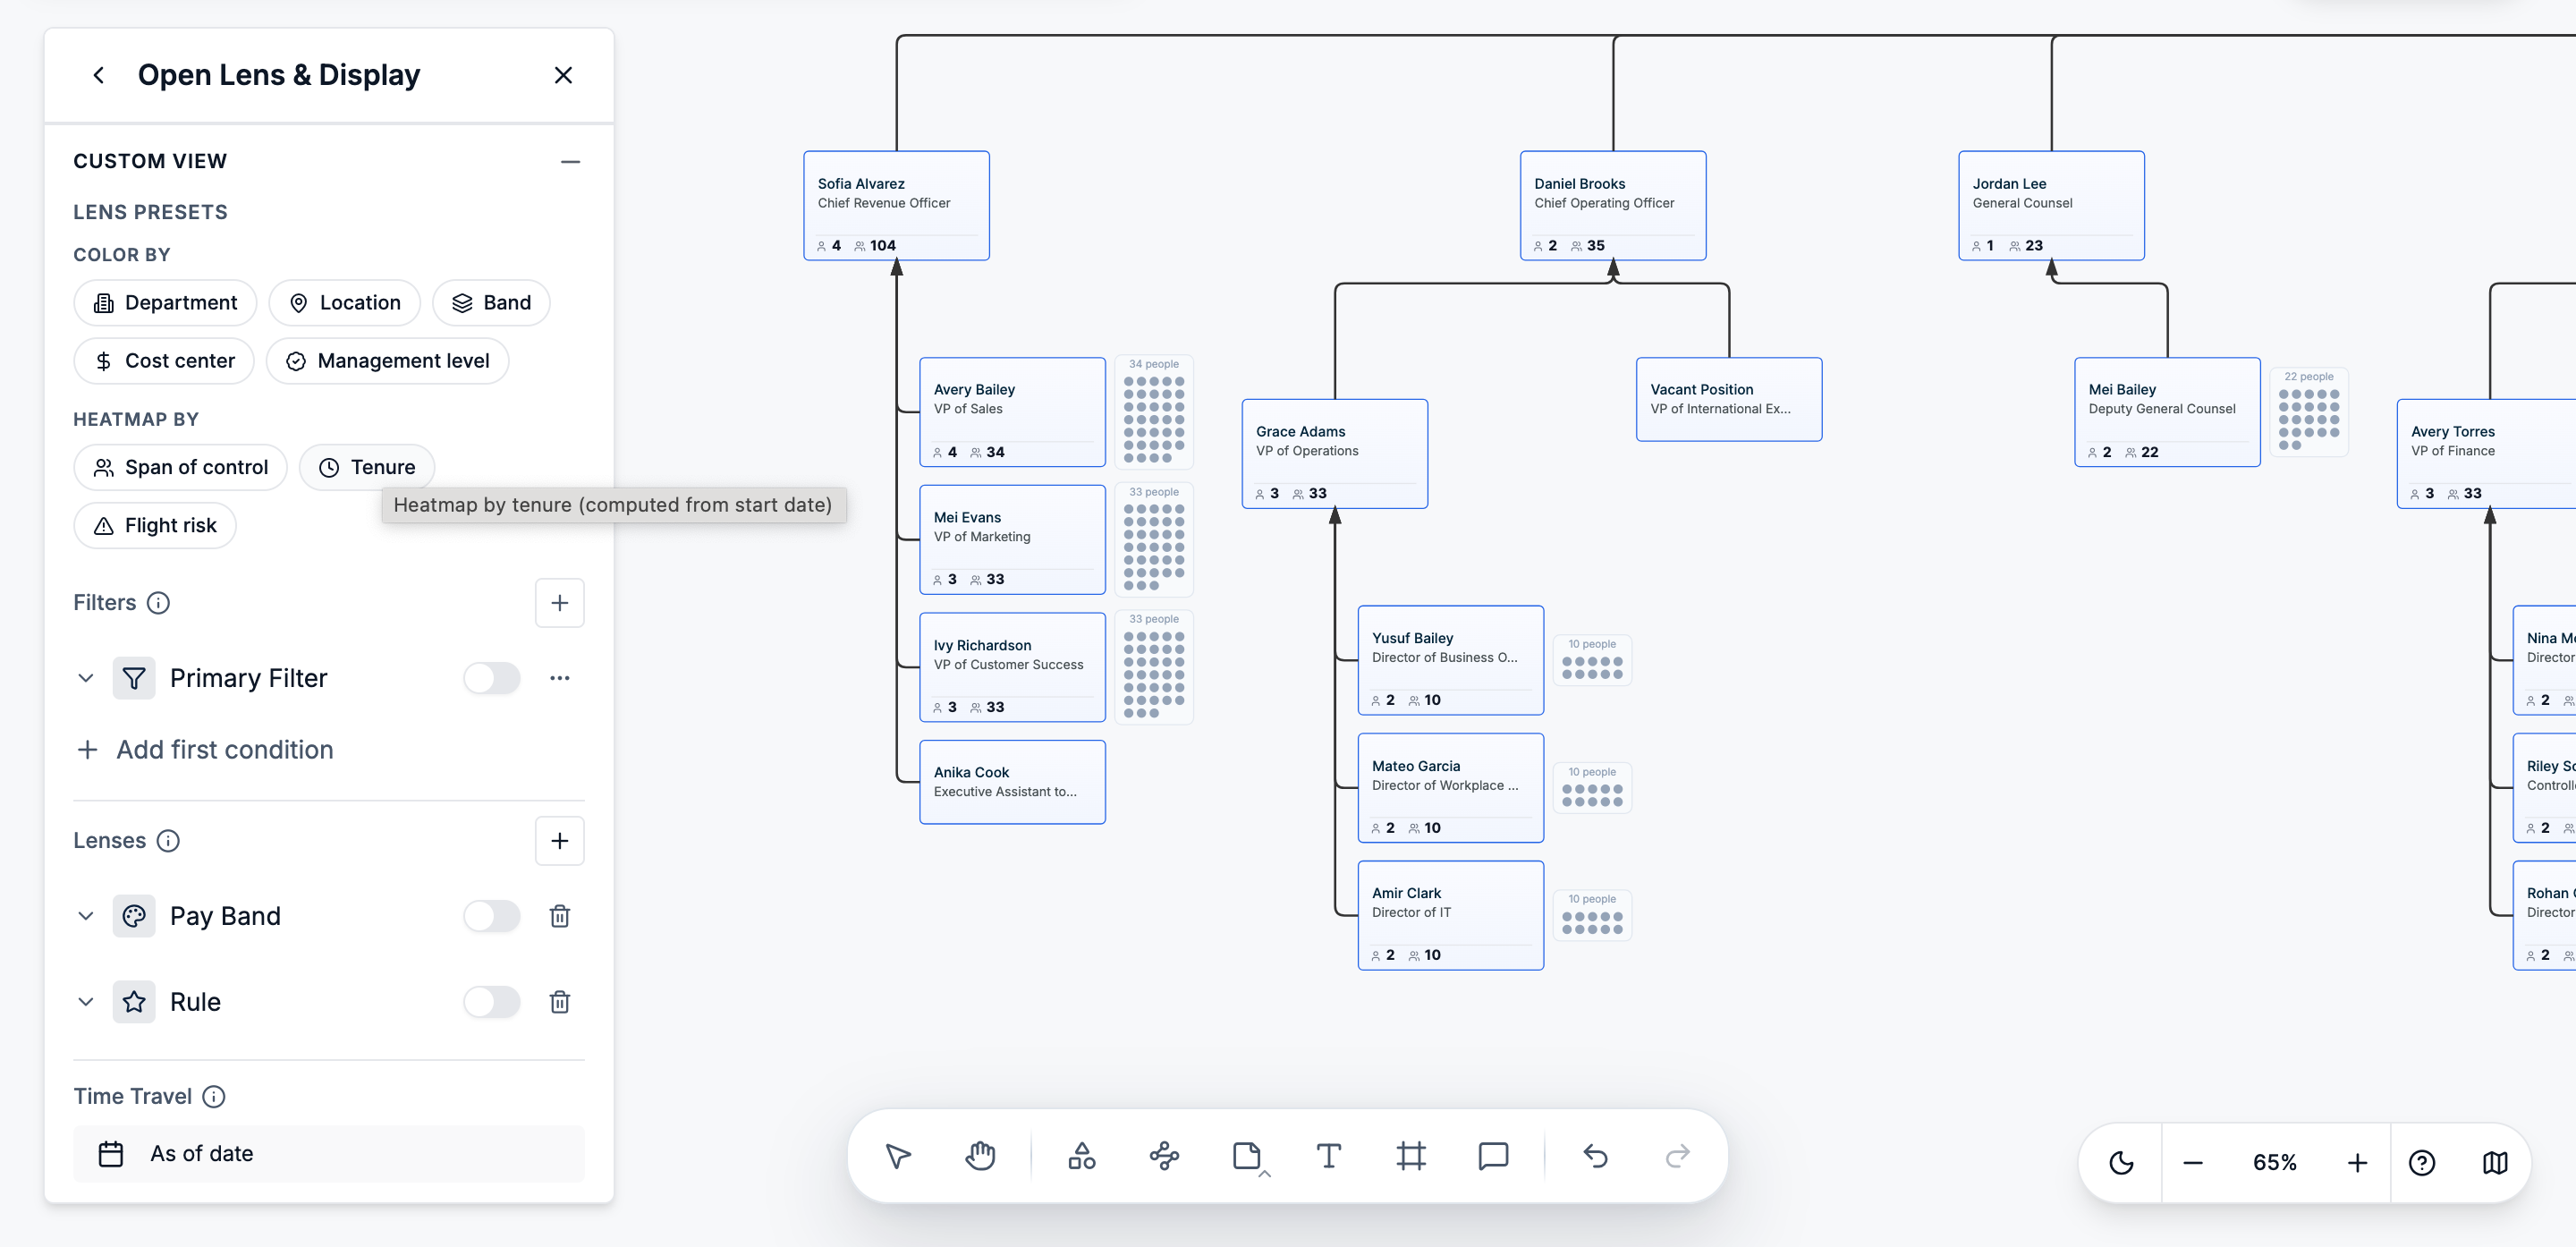This screenshot has height=1247, width=2576.
Task: Collapse the Primary Filter chevron
Action: click(86, 678)
